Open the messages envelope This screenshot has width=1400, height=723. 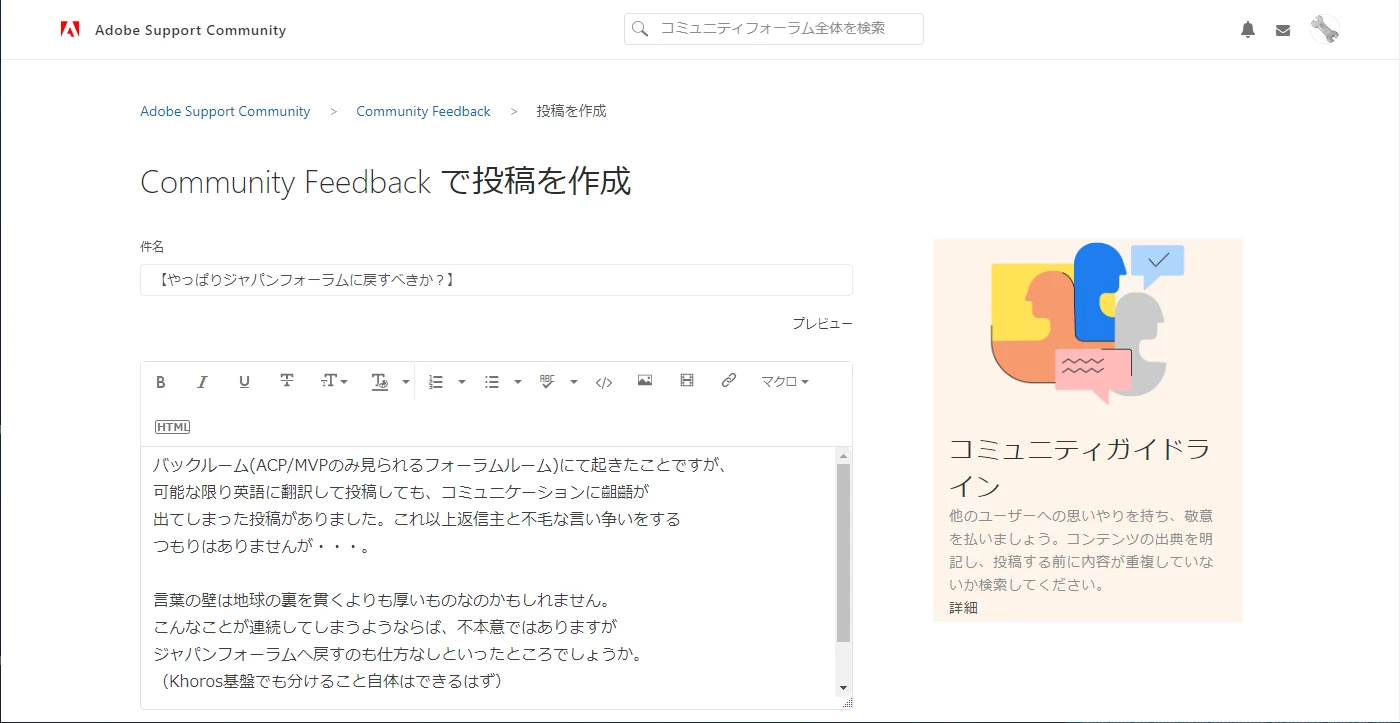point(1283,31)
